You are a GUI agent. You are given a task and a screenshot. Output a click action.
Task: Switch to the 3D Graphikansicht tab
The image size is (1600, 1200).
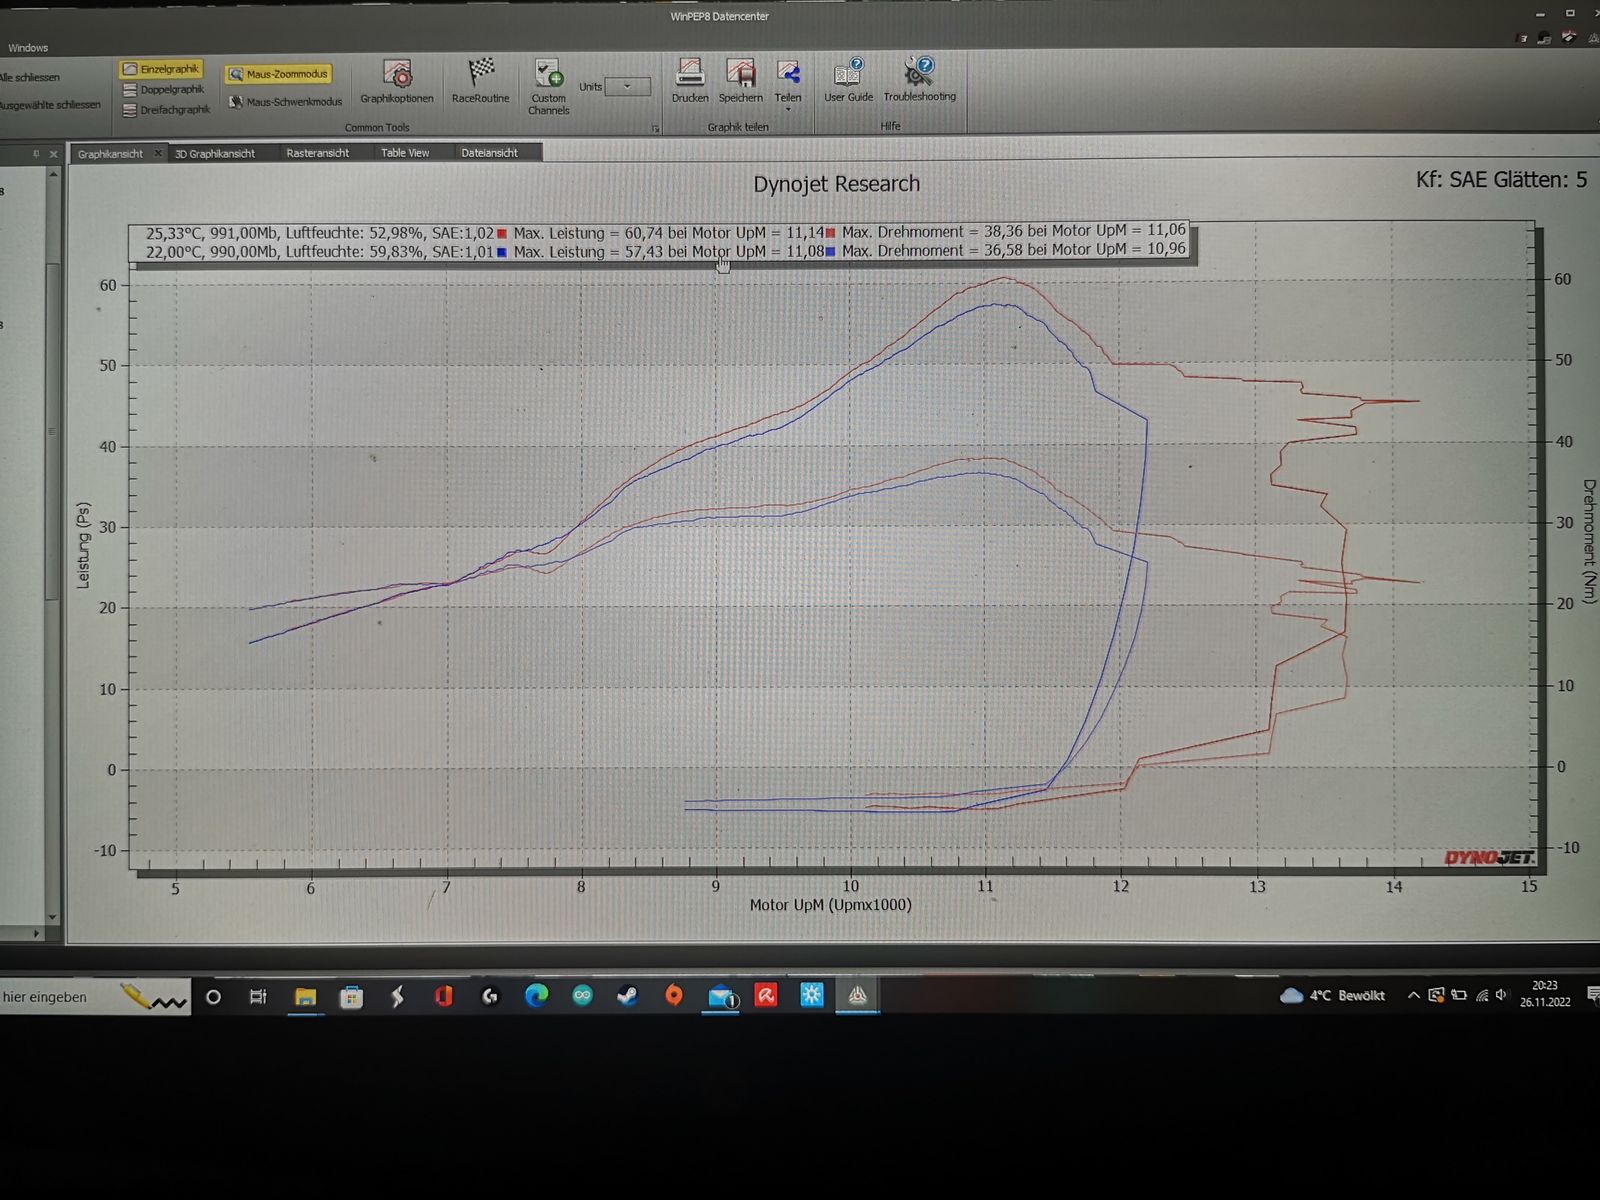(215, 154)
